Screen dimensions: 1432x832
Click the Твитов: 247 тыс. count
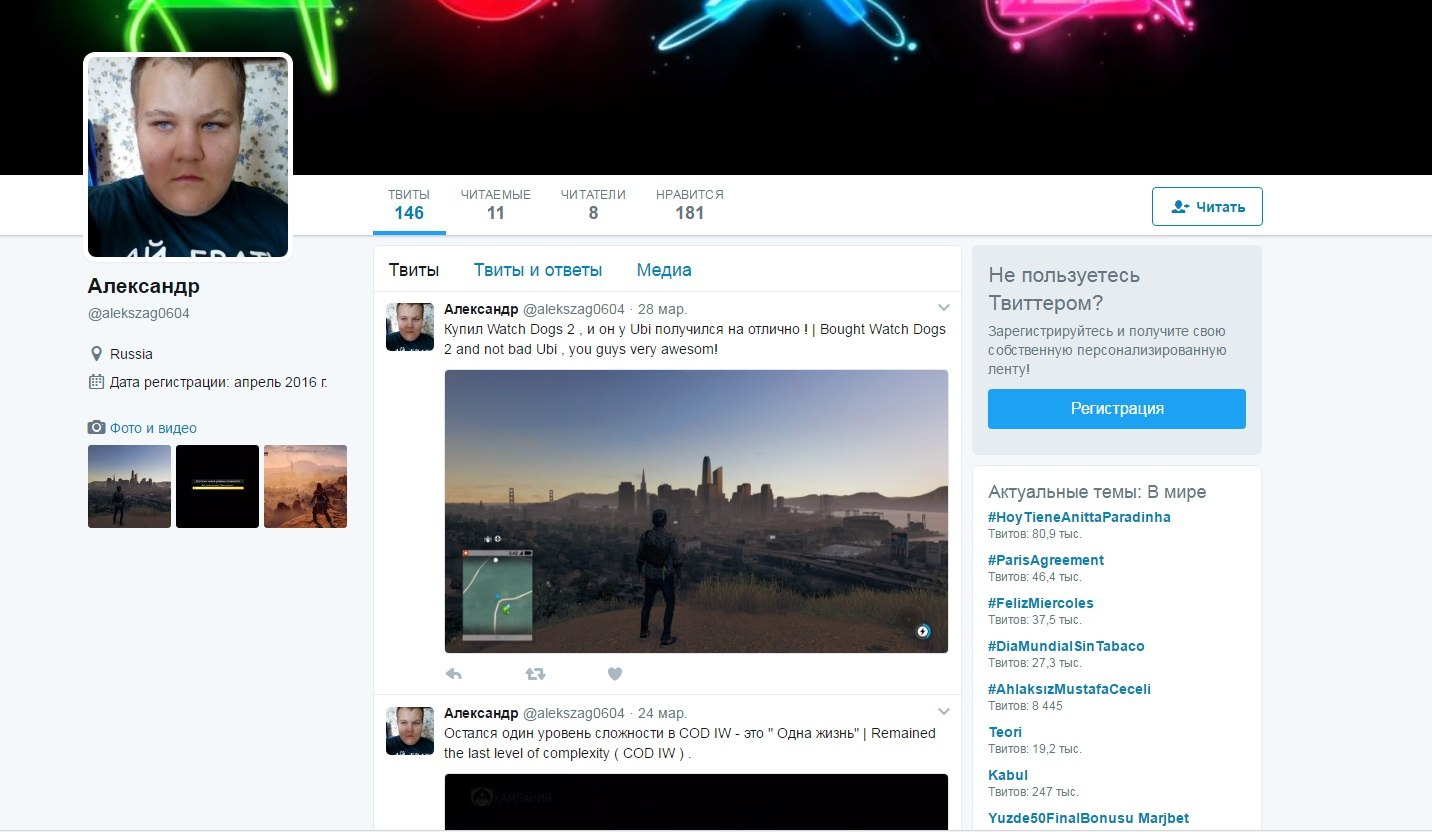[x=1035, y=792]
